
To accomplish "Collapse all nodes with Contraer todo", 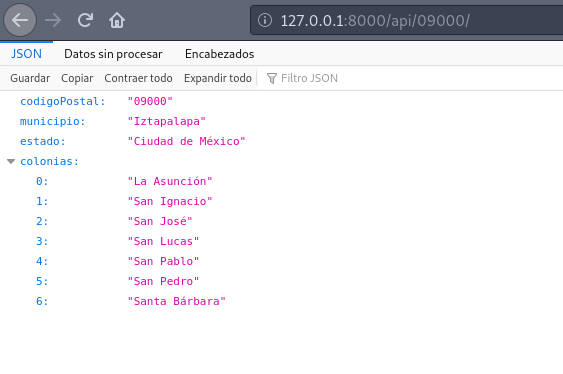I will coord(138,78).
